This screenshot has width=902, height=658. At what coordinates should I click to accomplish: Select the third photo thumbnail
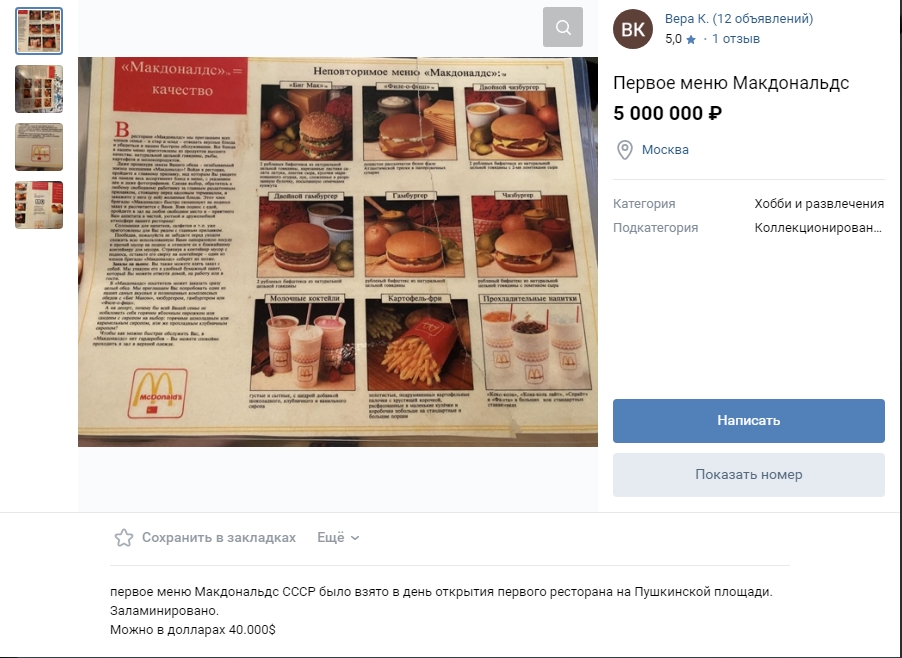[39, 147]
